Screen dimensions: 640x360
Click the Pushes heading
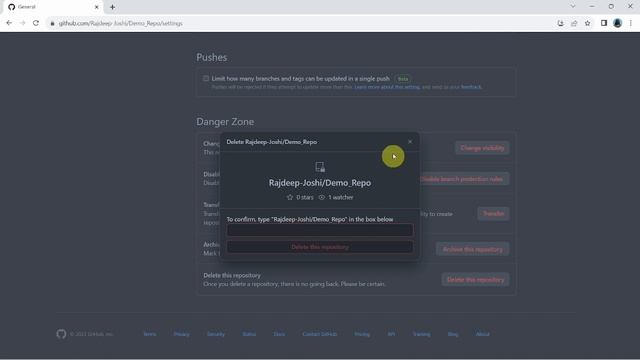pos(211,57)
